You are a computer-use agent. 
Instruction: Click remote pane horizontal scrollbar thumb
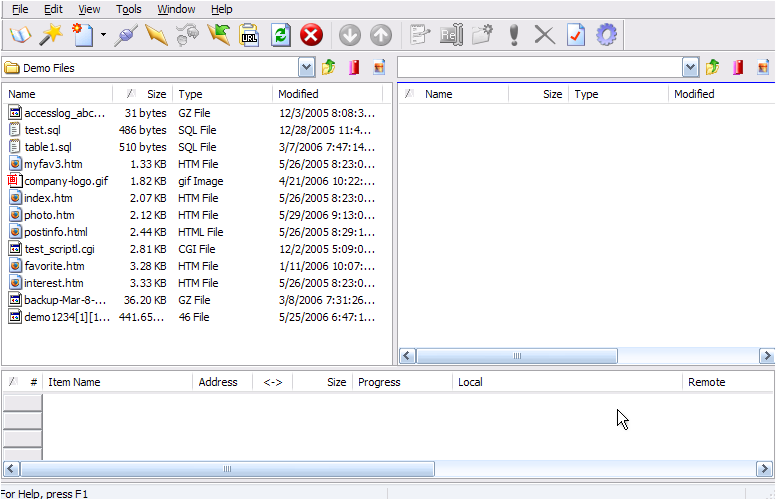517,356
